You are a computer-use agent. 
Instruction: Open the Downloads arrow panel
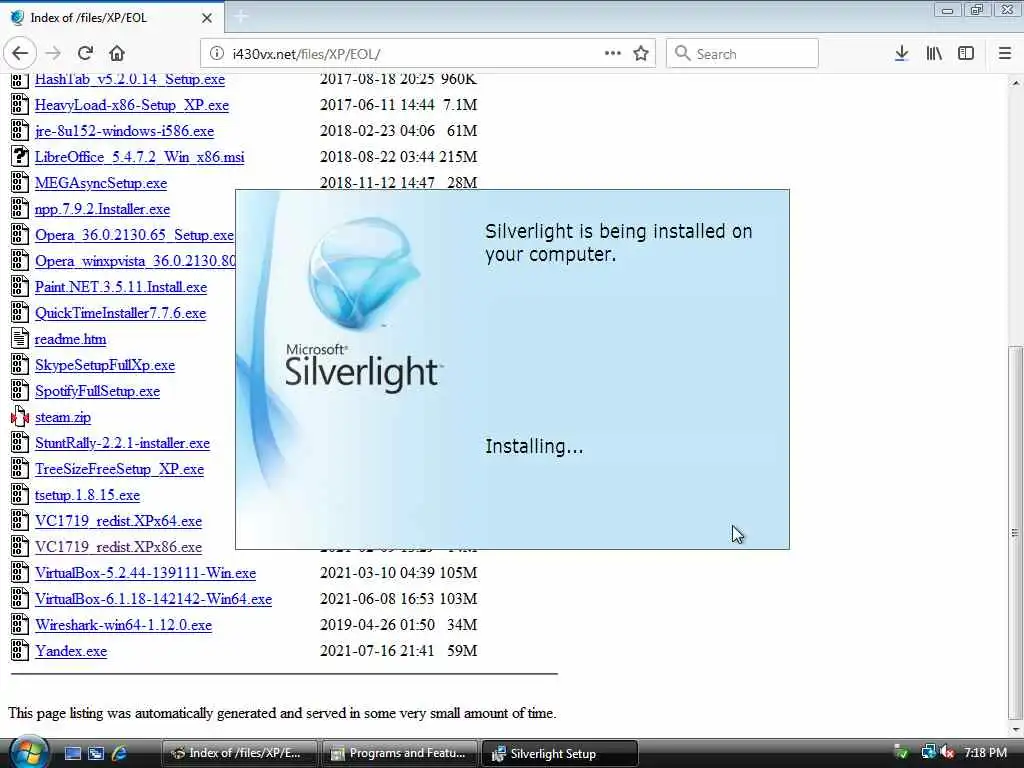pos(901,54)
